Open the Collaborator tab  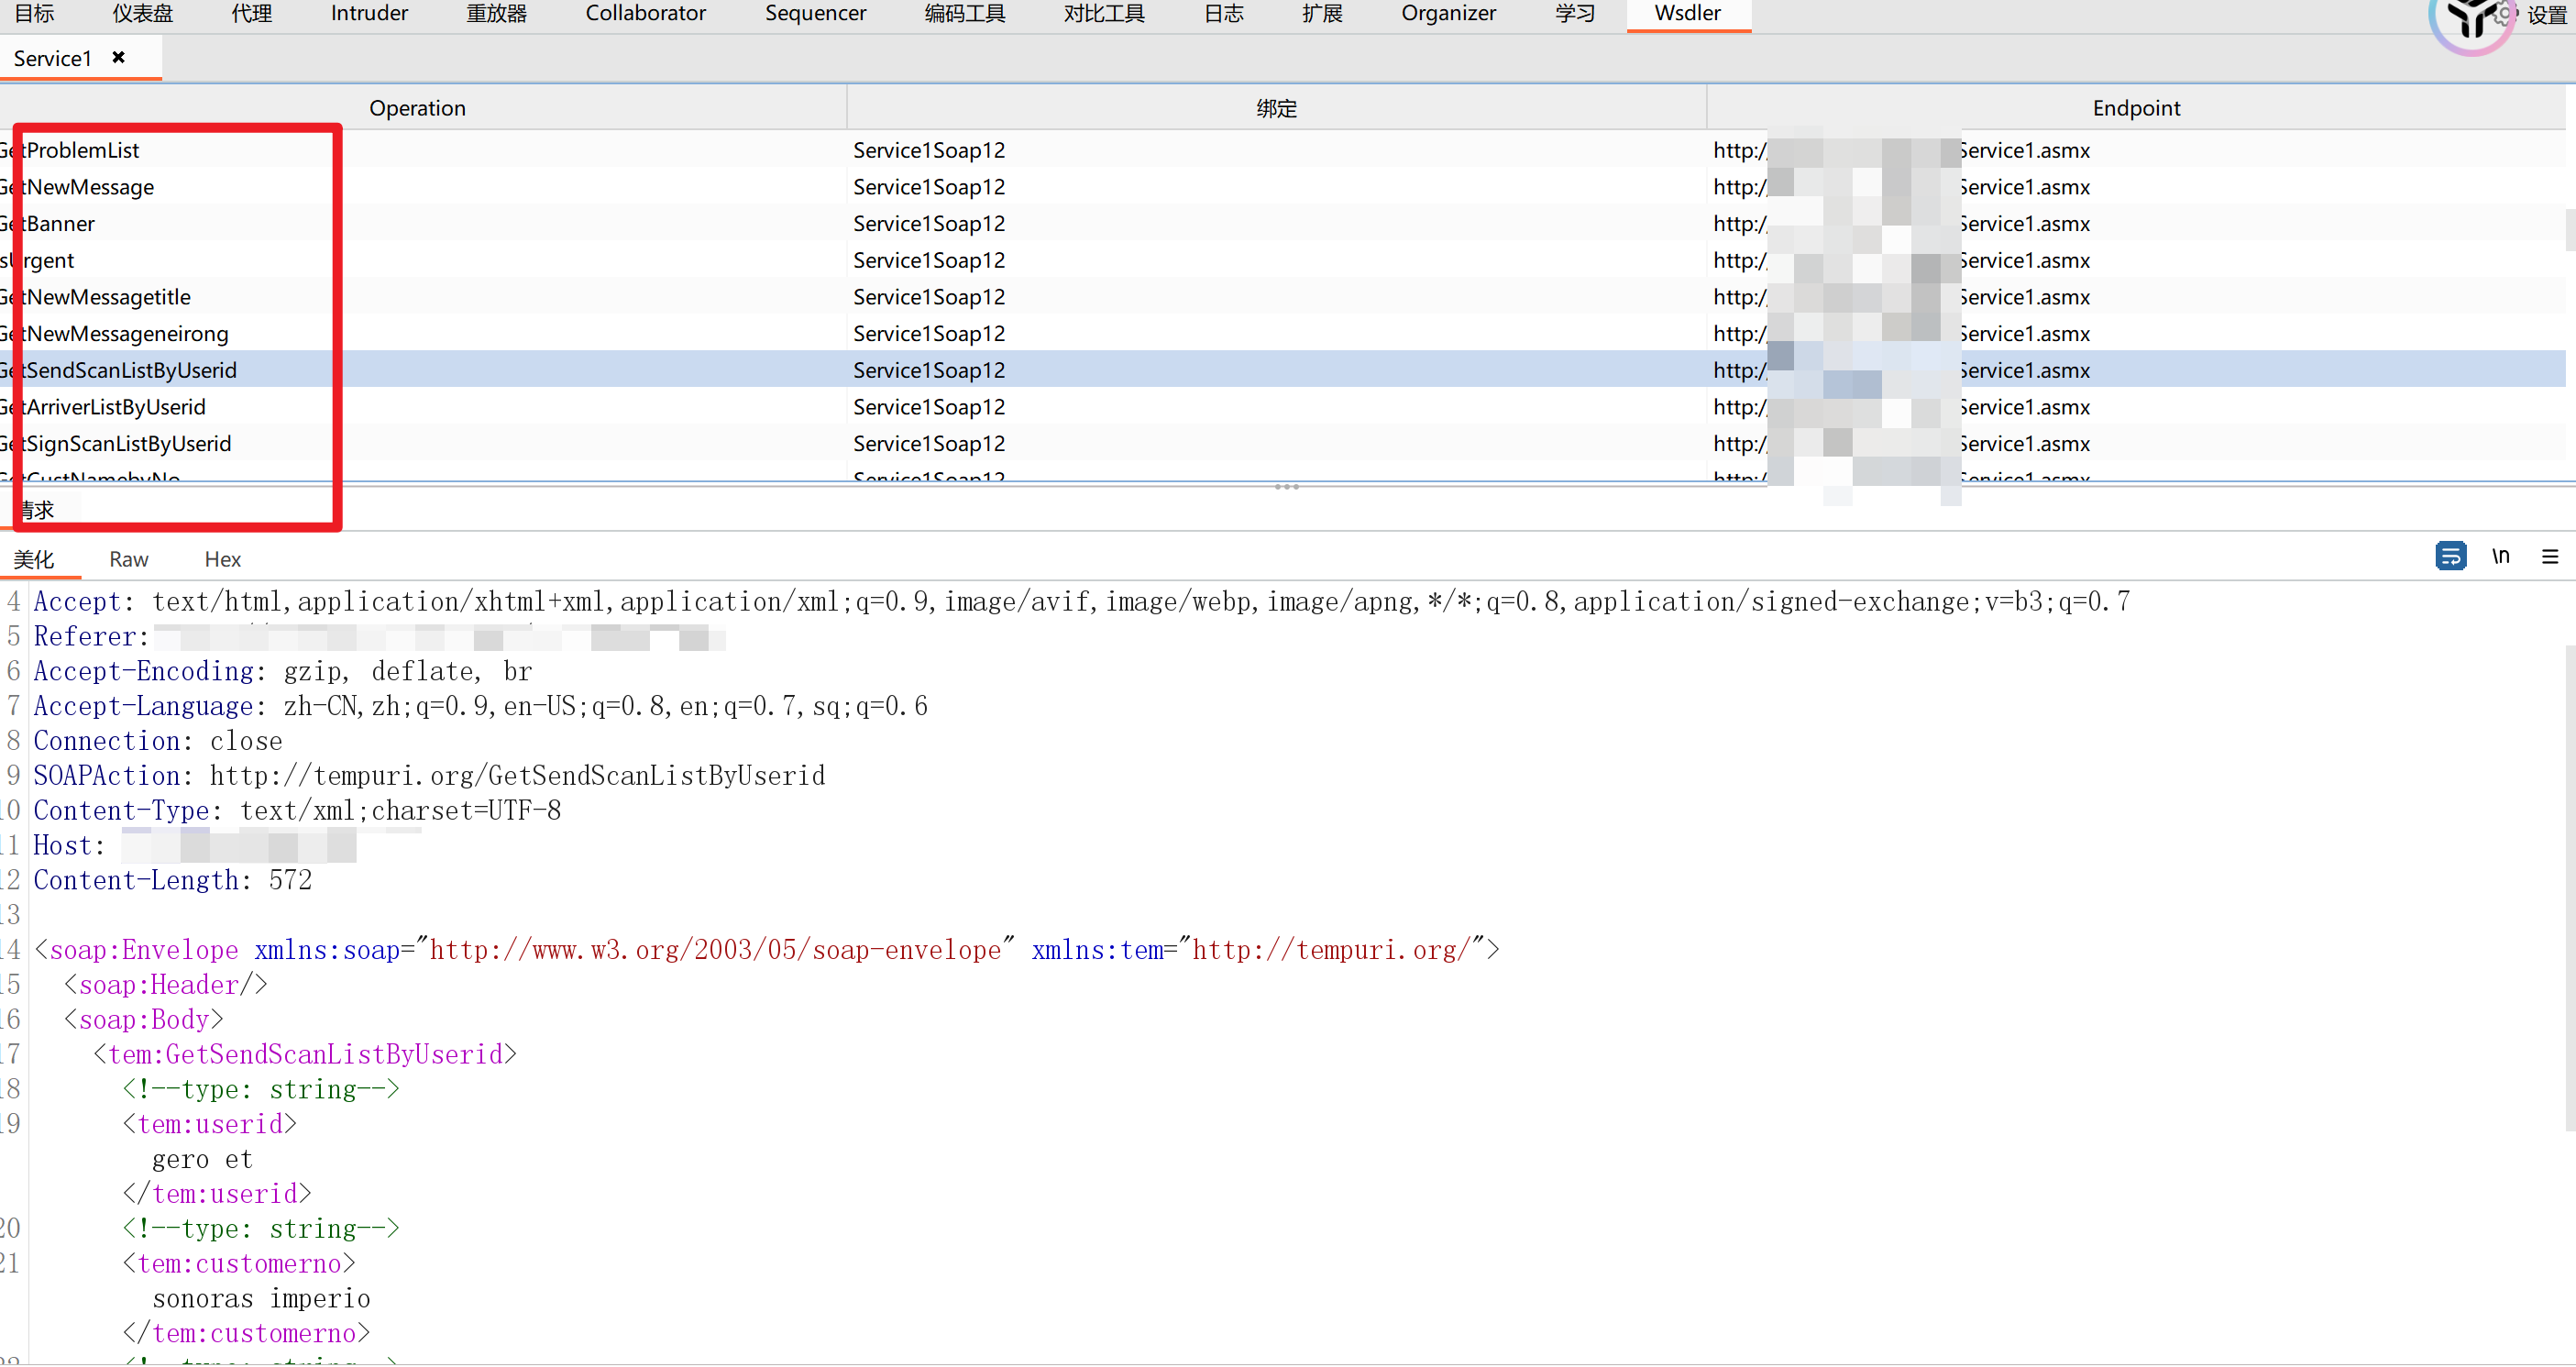(x=645, y=13)
